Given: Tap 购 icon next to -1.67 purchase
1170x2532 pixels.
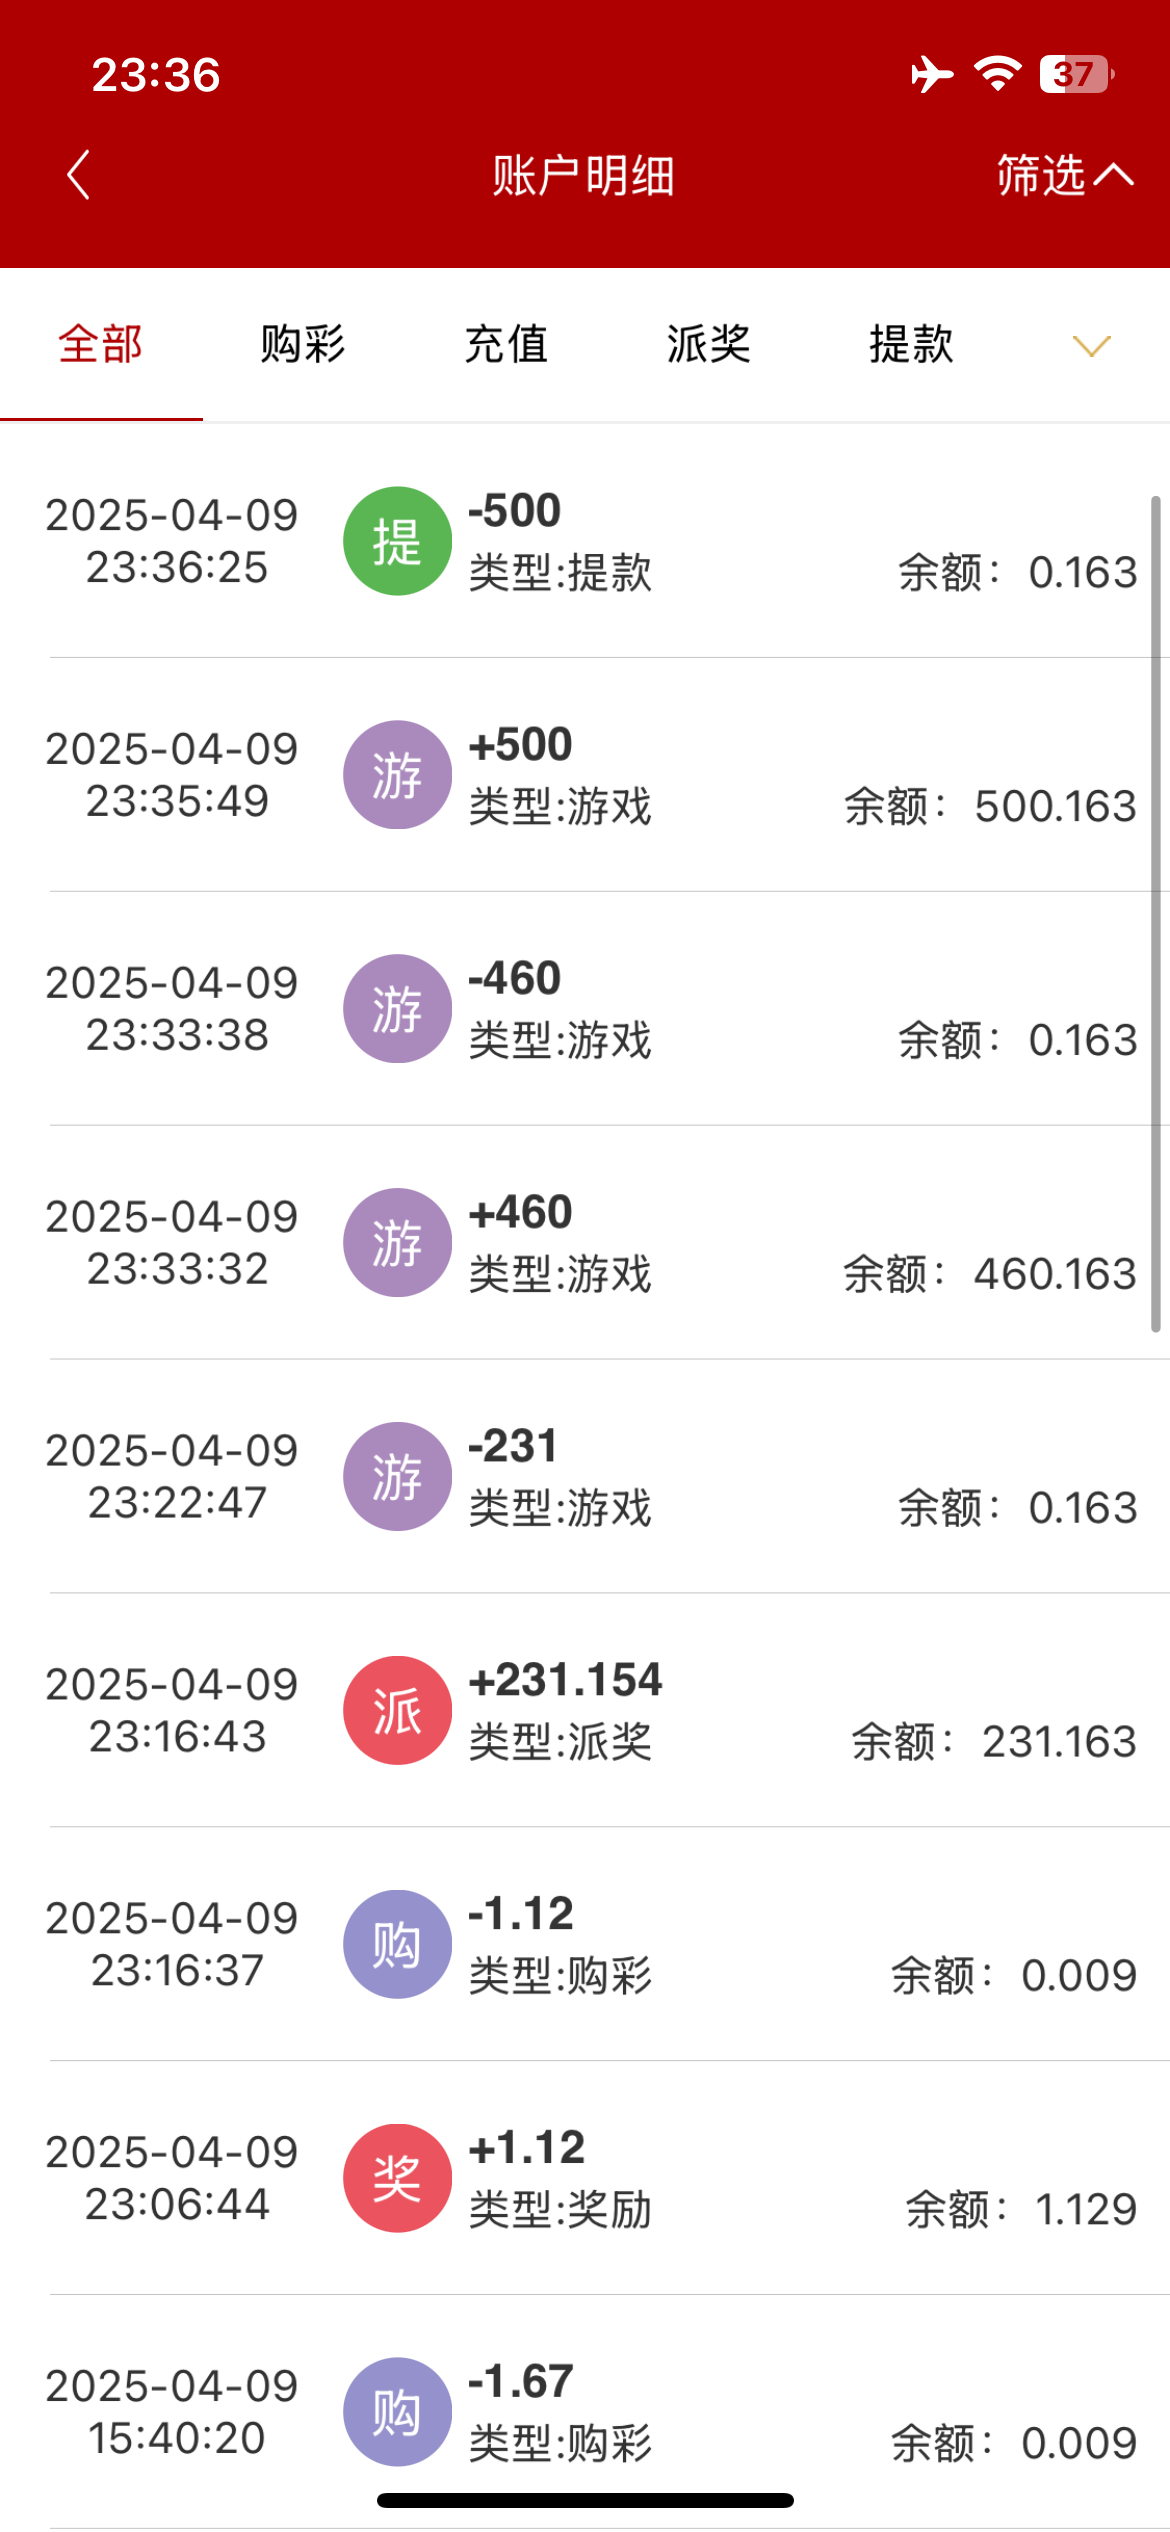Looking at the screenshot, I should click(x=397, y=2412).
